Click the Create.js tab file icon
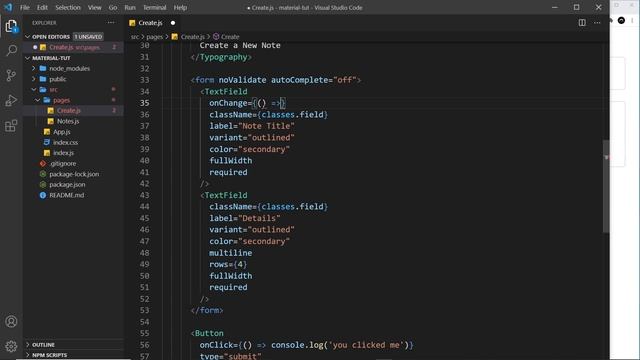The width and height of the screenshot is (640, 360). tap(132, 23)
